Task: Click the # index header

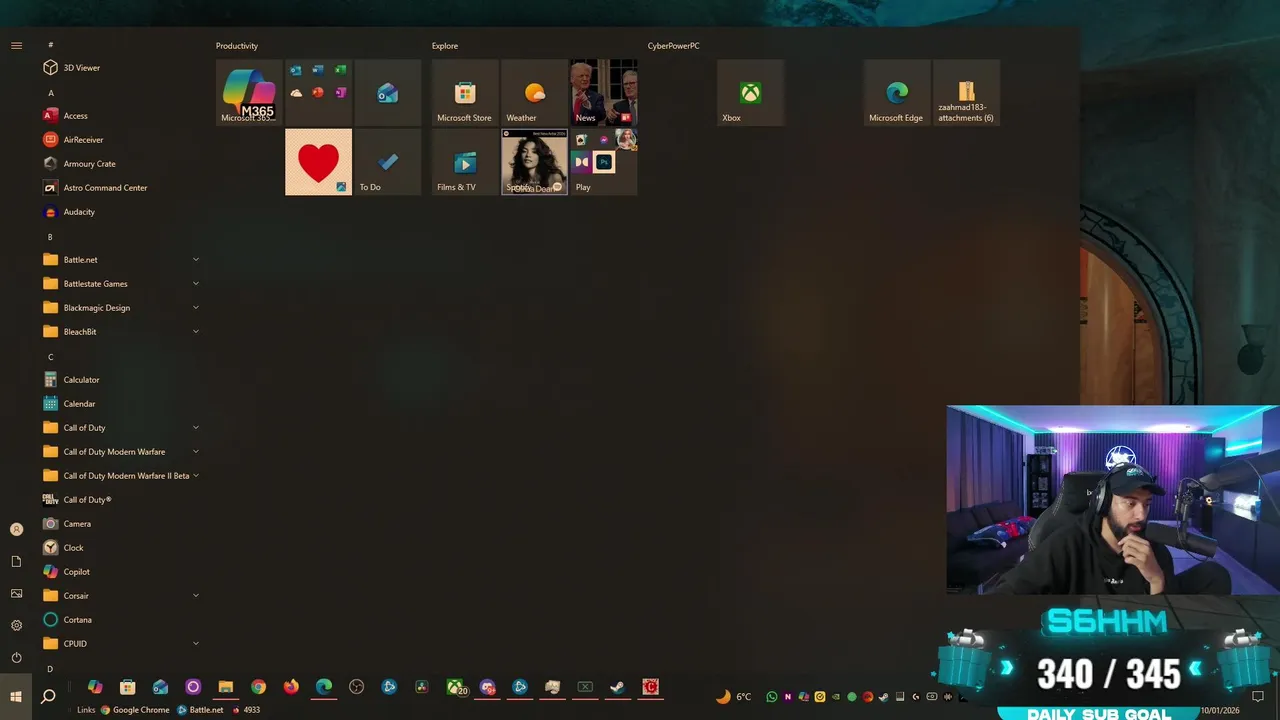Action: point(51,45)
